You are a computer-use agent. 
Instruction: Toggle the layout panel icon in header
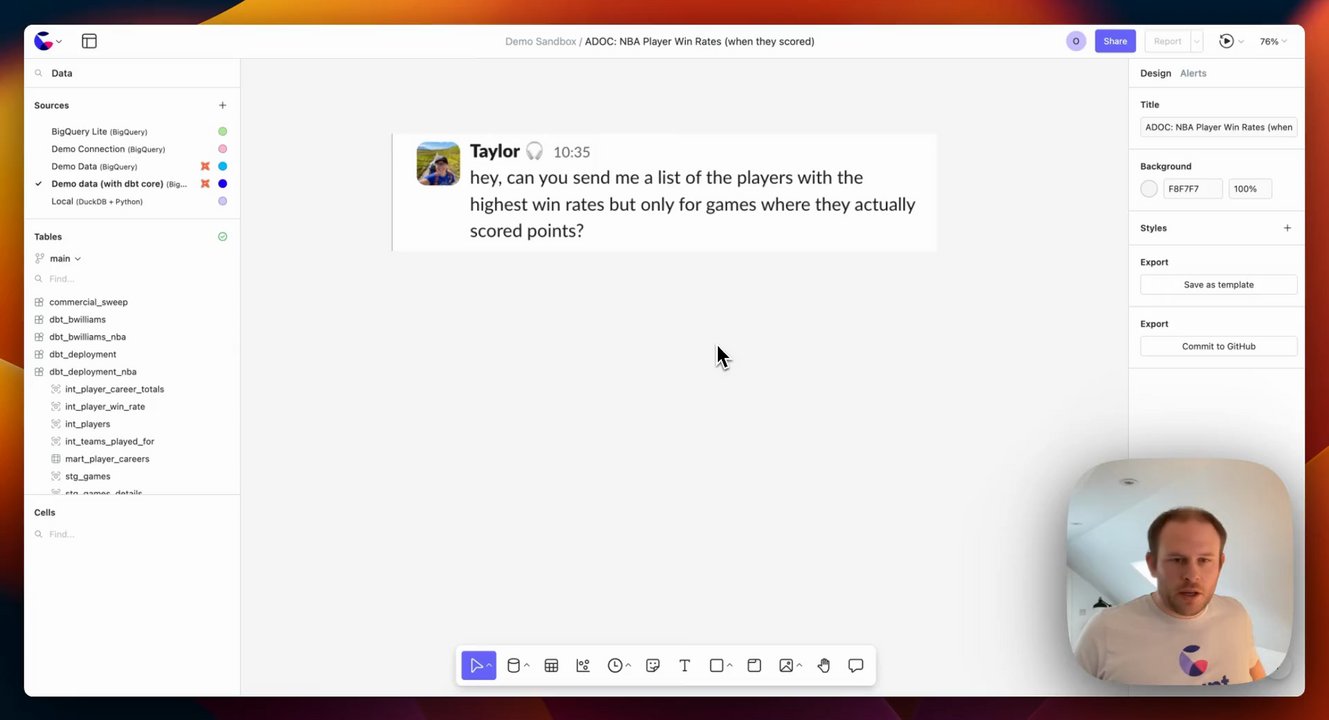[x=89, y=41]
